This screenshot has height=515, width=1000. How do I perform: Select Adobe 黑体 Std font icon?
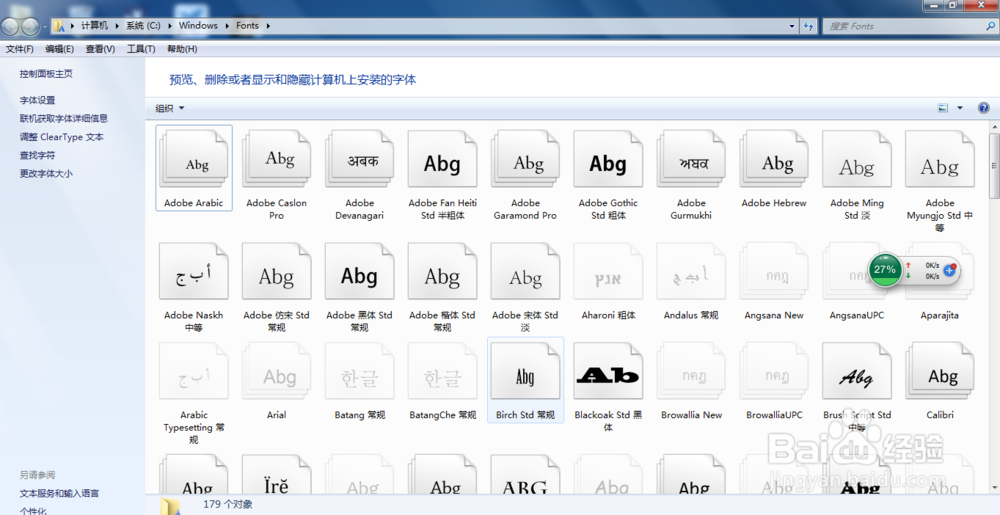[x=360, y=271]
